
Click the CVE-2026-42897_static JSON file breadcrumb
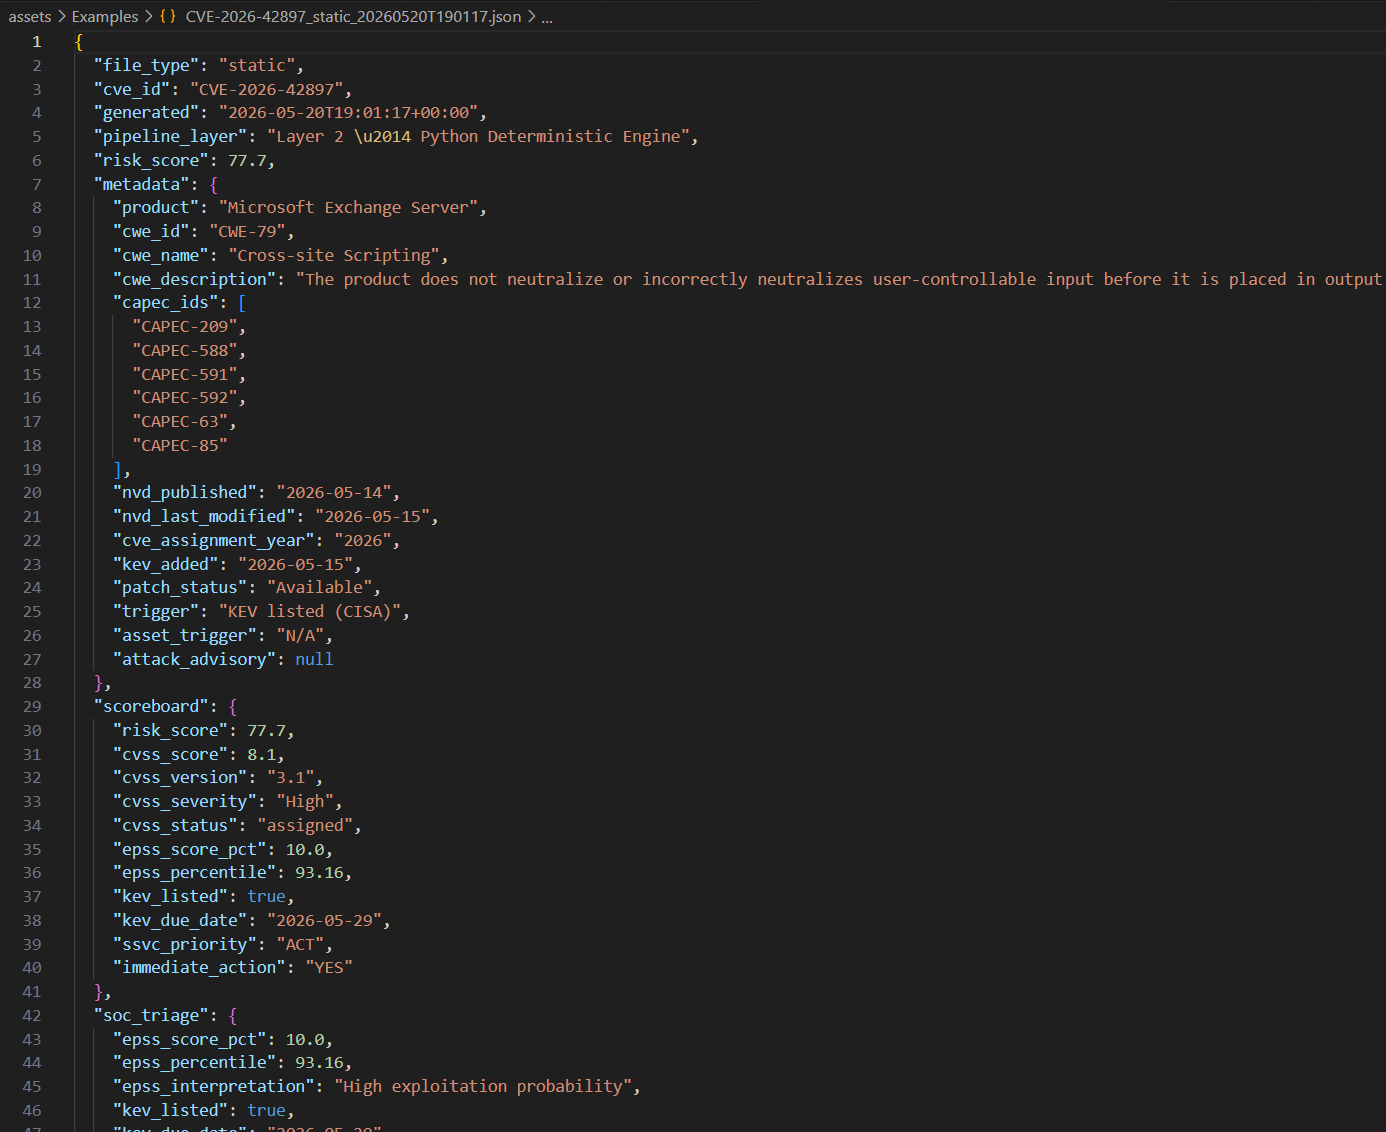point(353,16)
